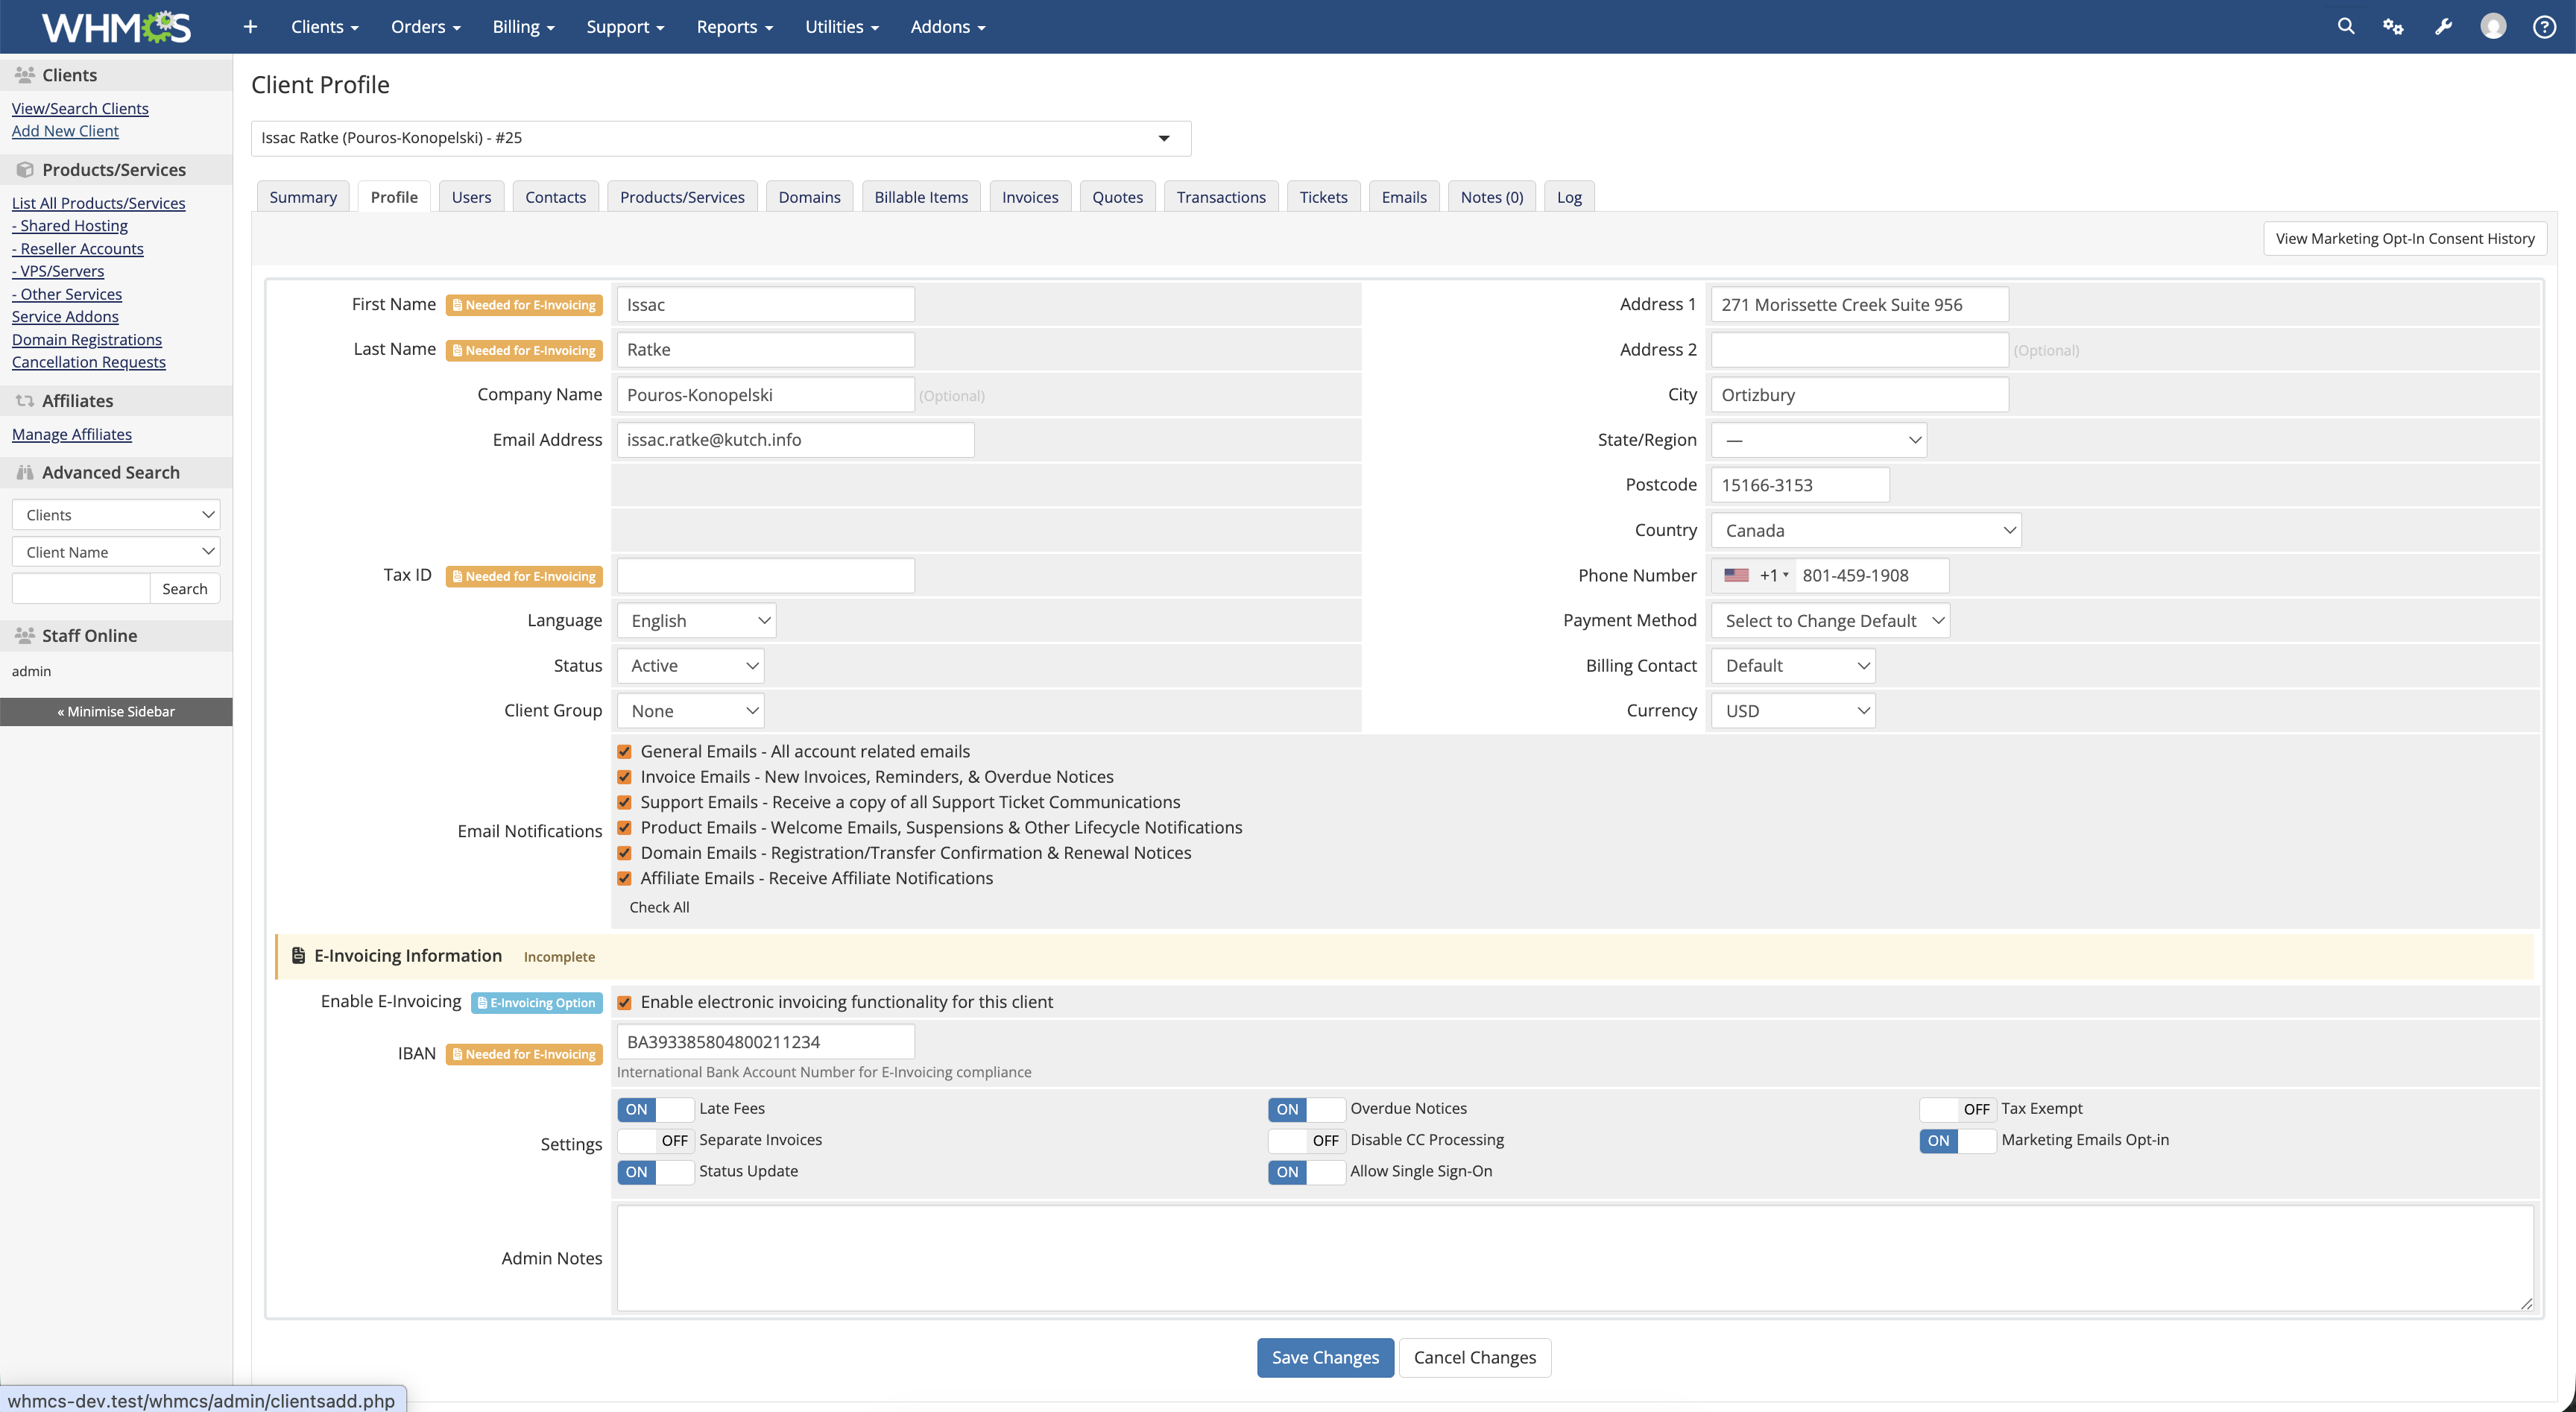The image size is (2576, 1412).
Task: Open the client selector dropdown for Issac Ratke
Action: coord(720,138)
